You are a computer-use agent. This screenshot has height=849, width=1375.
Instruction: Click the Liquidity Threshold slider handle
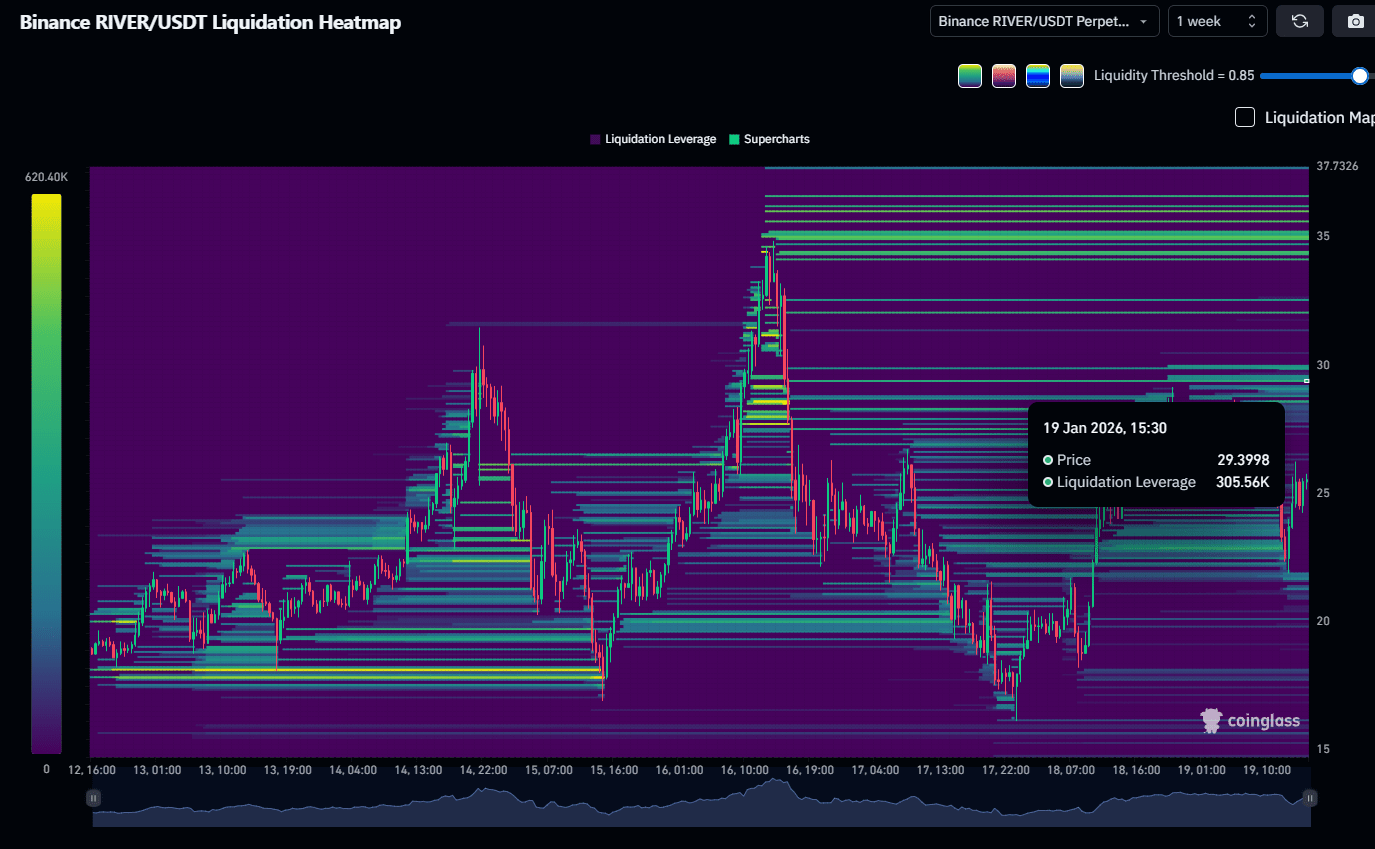1359,76
